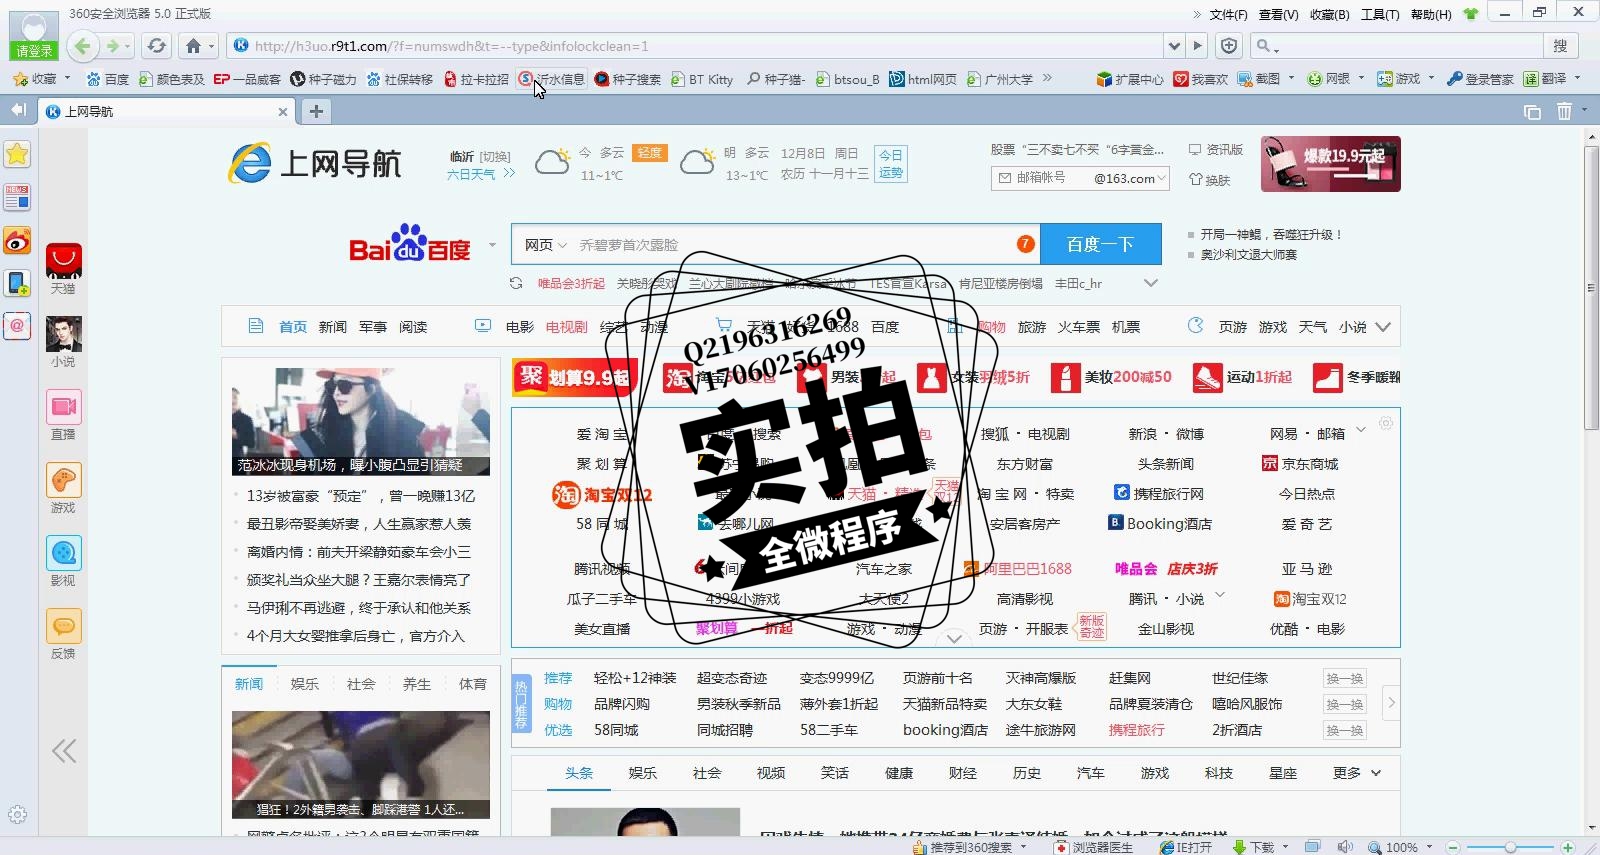Refresh the page with reload icon
Screen dimensions: 1600x855
click(x=157, y=46)
